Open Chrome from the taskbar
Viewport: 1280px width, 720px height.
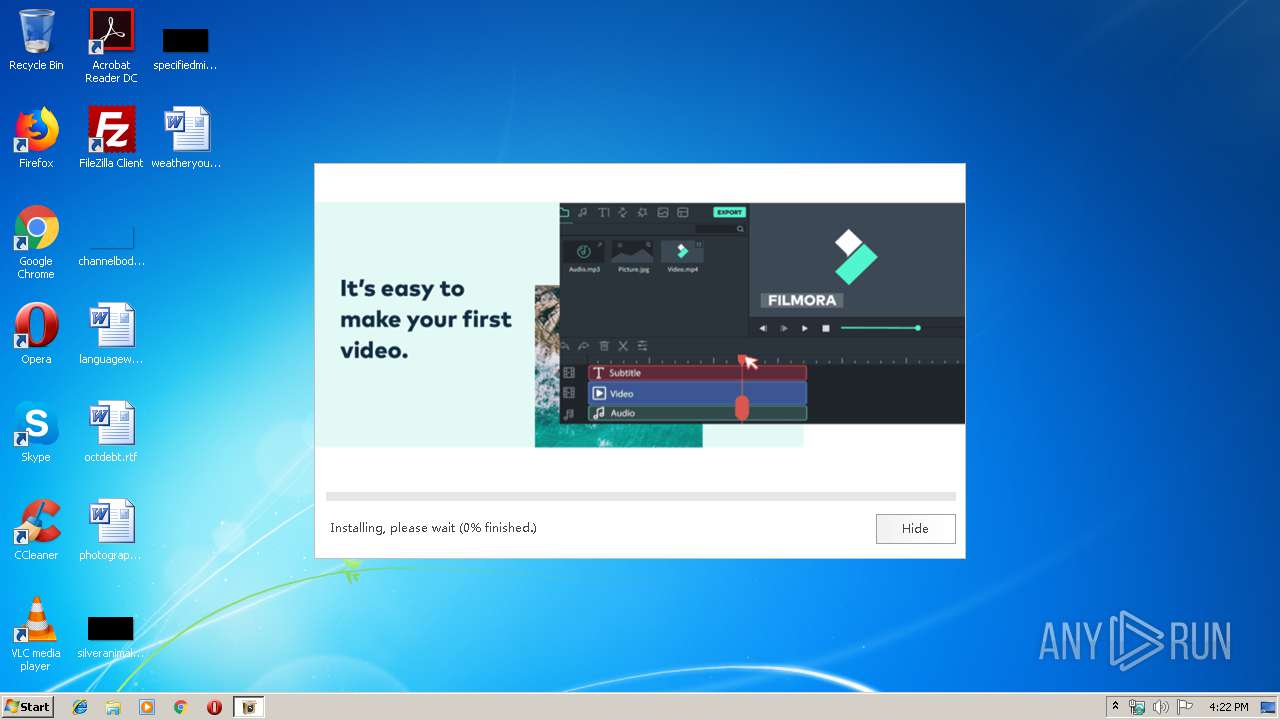point(181,707)
